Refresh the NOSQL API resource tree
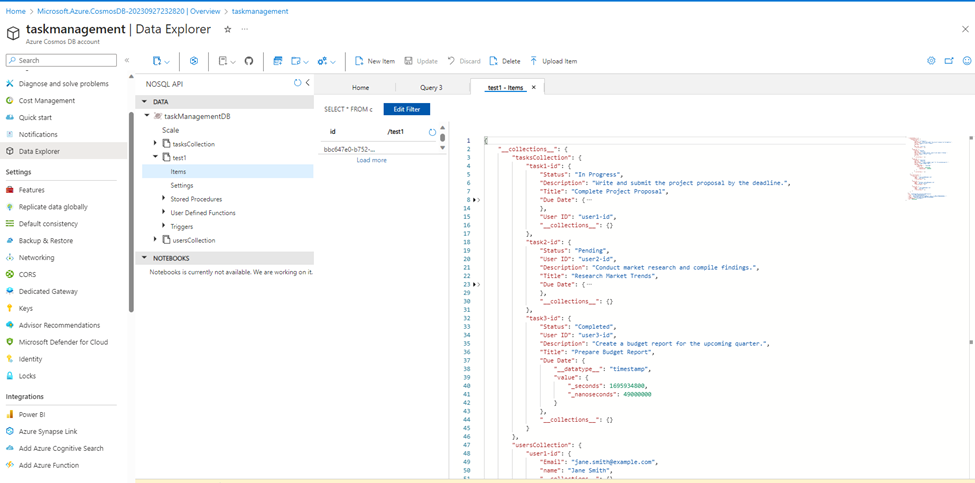 pyautogui.click(x=297, y=83)
